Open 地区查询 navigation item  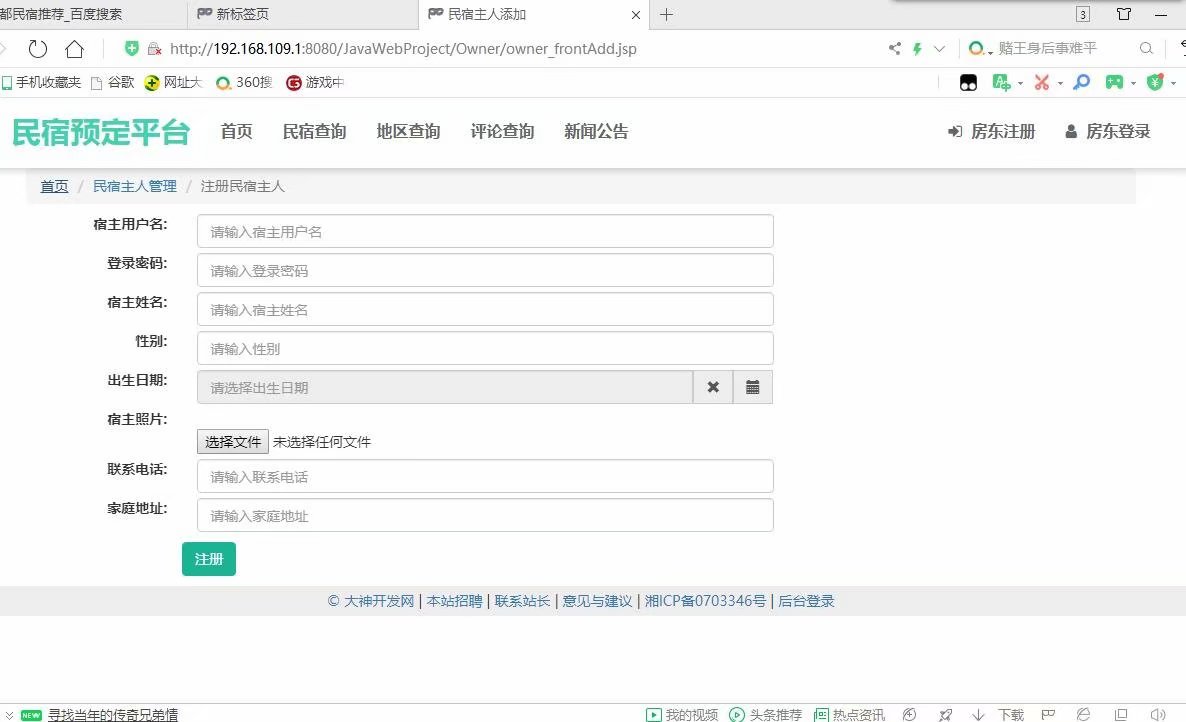click(408, 132)
